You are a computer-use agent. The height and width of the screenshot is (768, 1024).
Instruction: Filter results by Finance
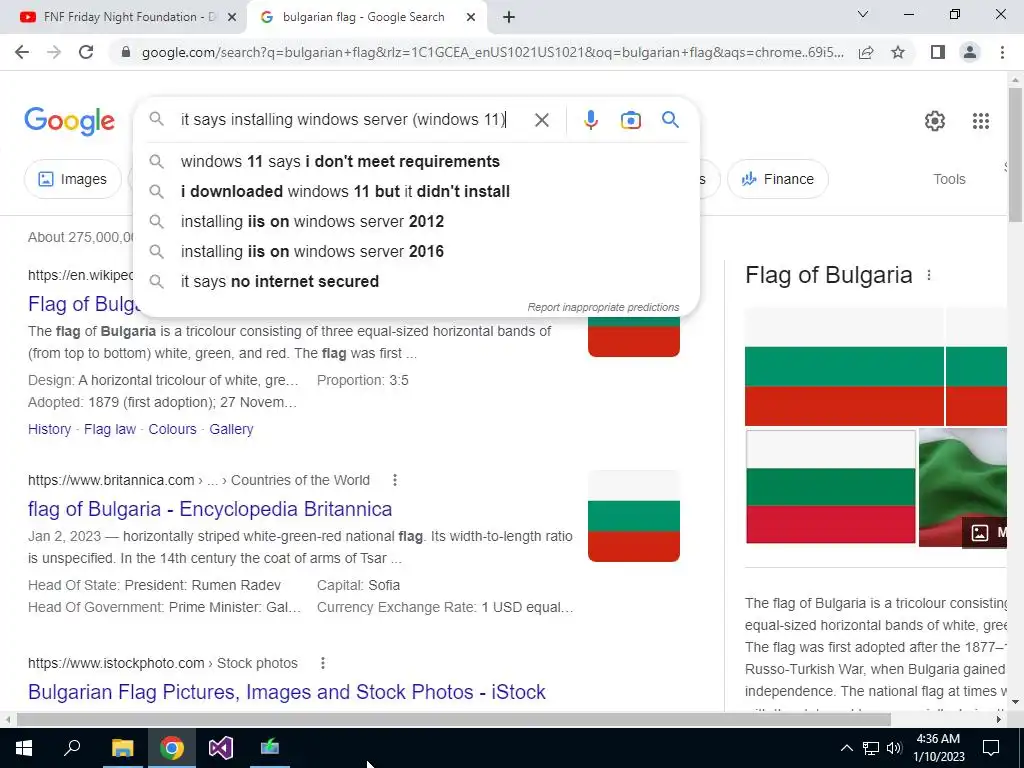777,179
